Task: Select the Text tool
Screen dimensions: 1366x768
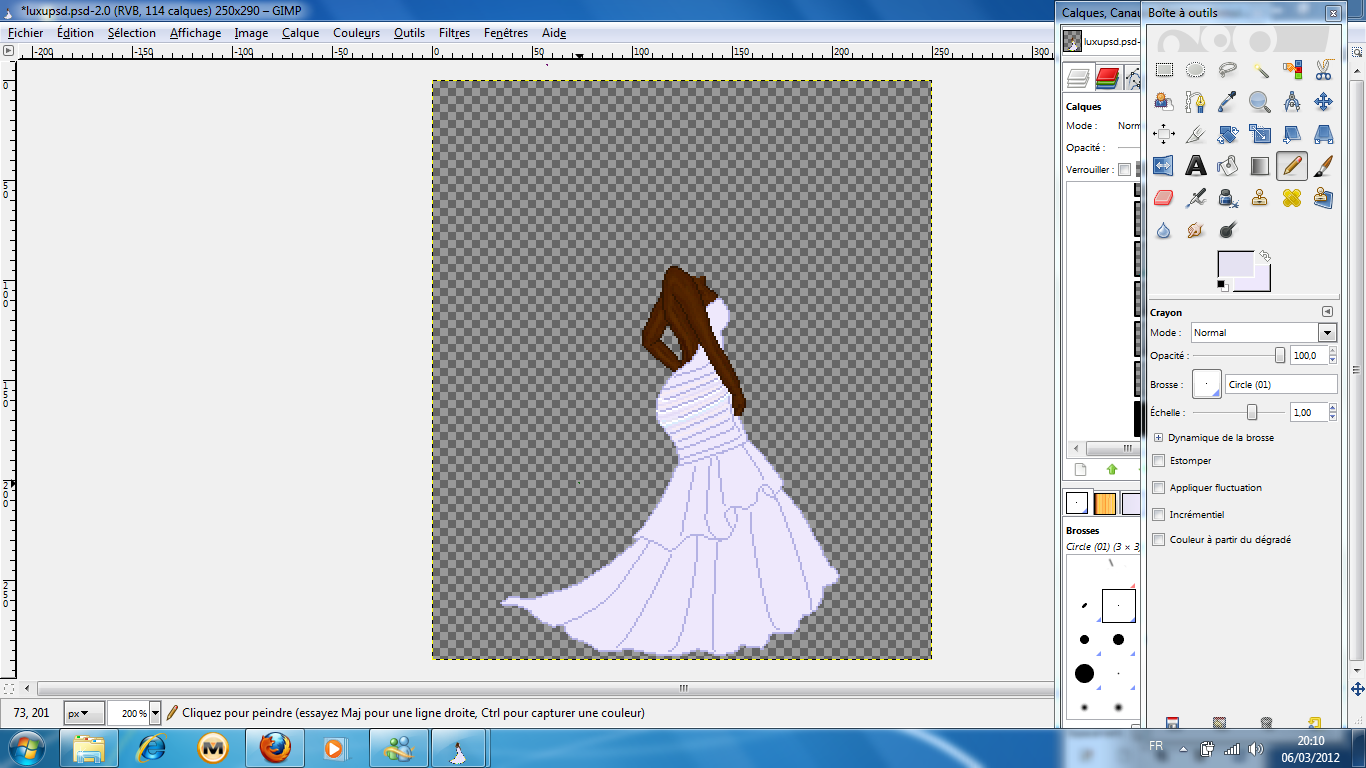Action: tap(1196, 166)
